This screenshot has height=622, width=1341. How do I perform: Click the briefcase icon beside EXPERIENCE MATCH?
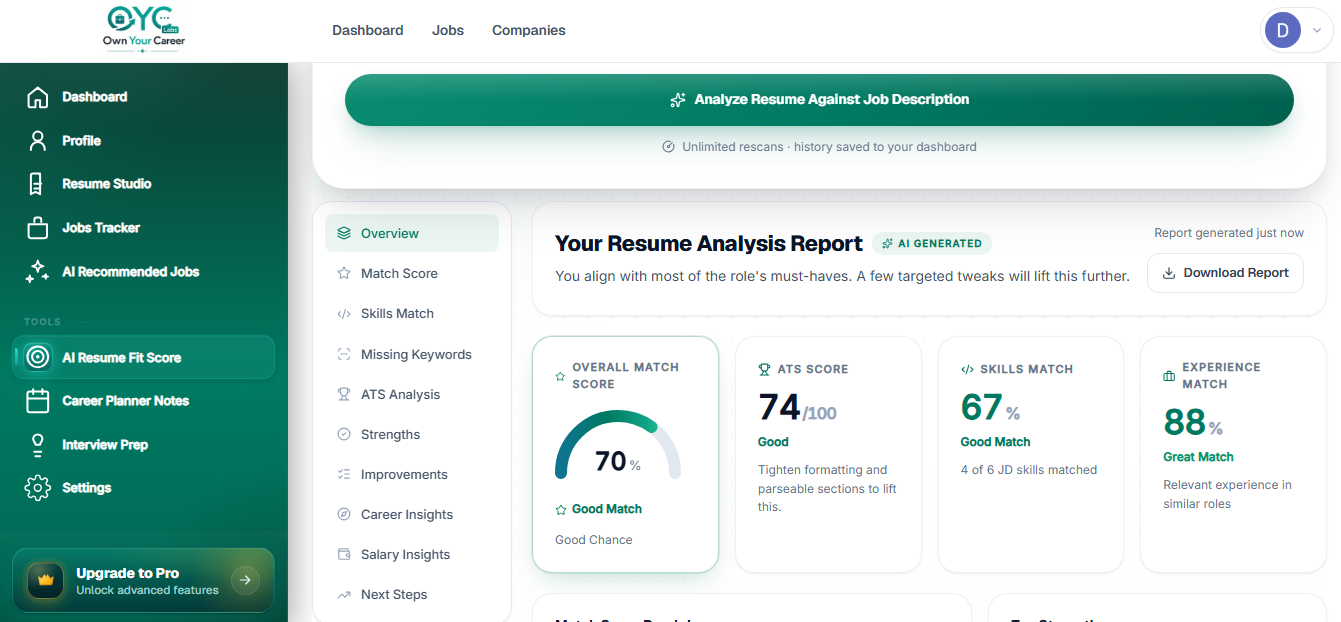pos(1170,376)
